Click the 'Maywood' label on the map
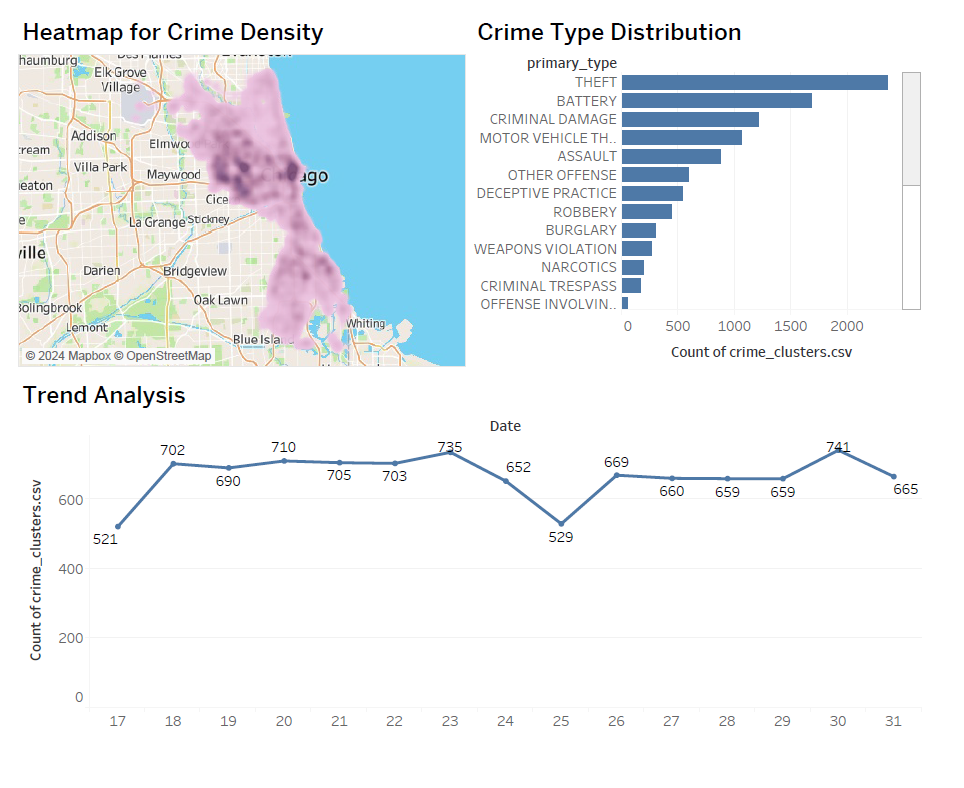 click(x=173, y=175)
